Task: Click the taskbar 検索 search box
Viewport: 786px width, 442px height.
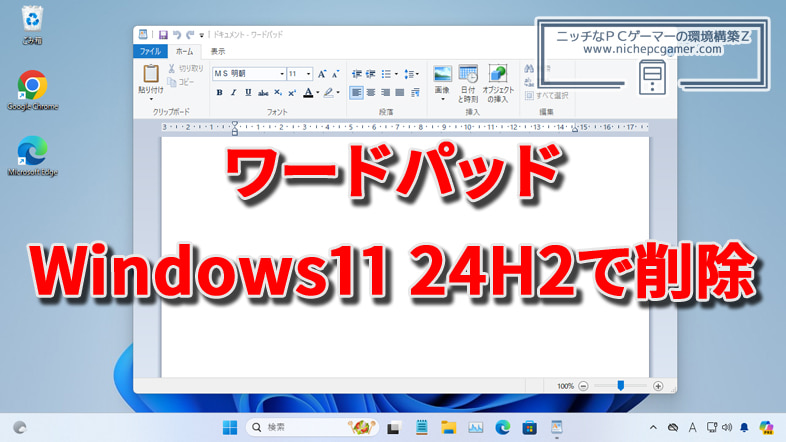Action: 311,427
